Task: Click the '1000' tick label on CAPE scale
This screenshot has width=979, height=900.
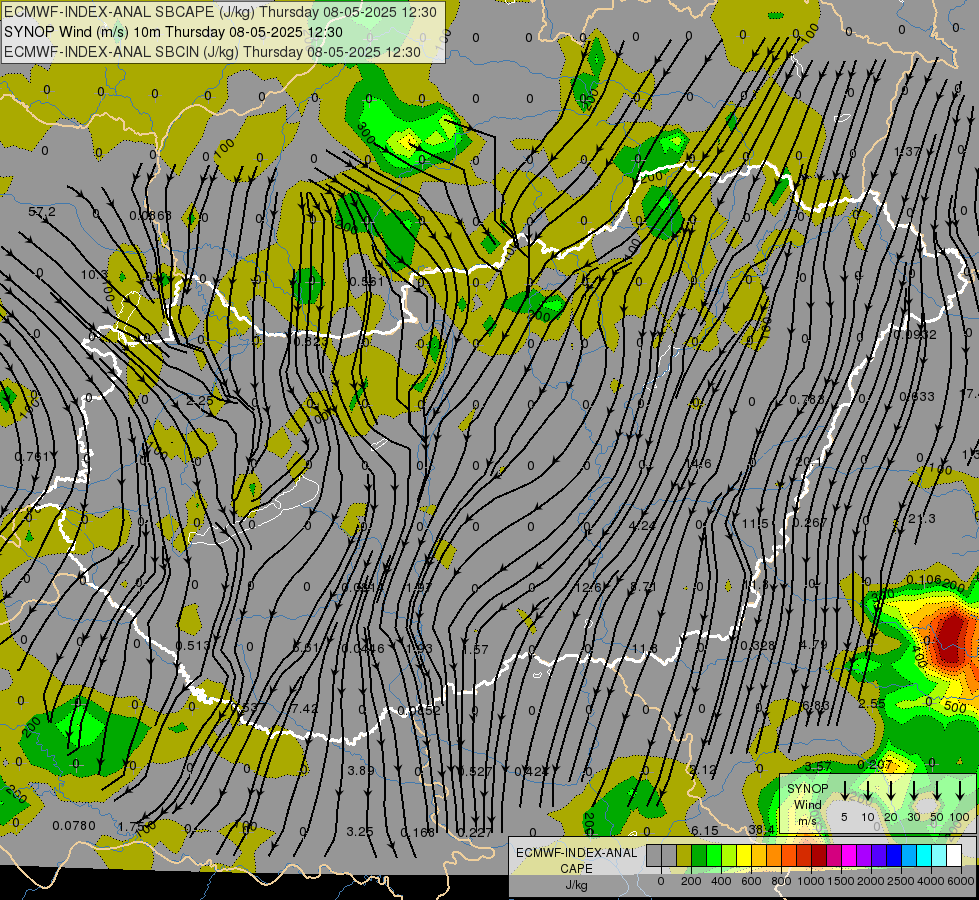Action: 810,881
